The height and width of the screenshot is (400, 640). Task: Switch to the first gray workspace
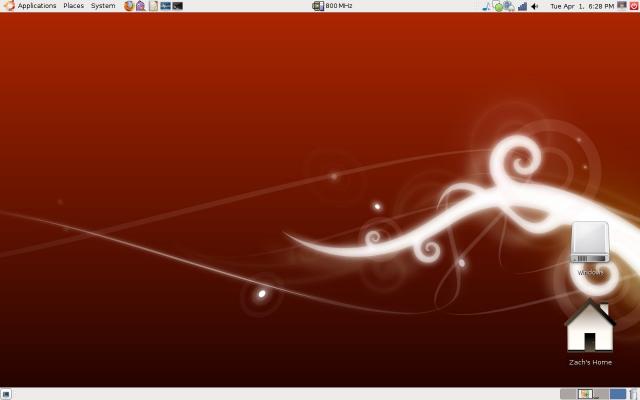[x=568, y=394]
